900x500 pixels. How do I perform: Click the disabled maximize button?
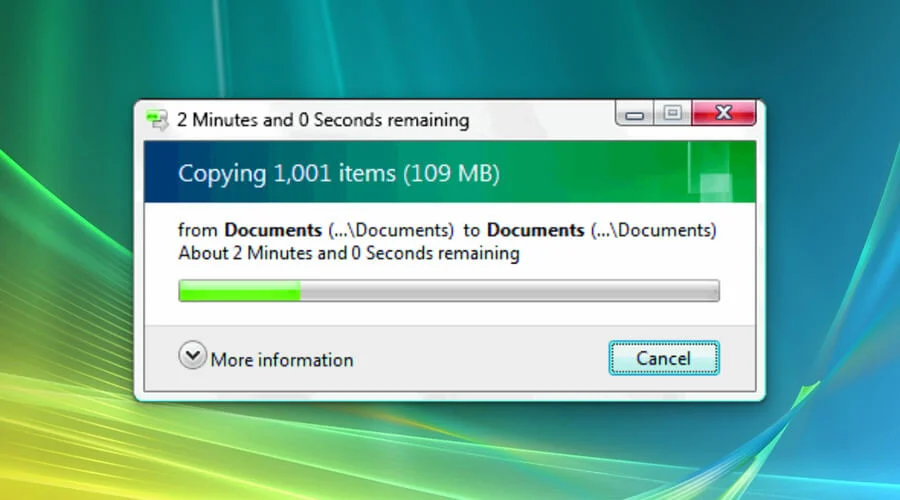(x=673, y=113)
